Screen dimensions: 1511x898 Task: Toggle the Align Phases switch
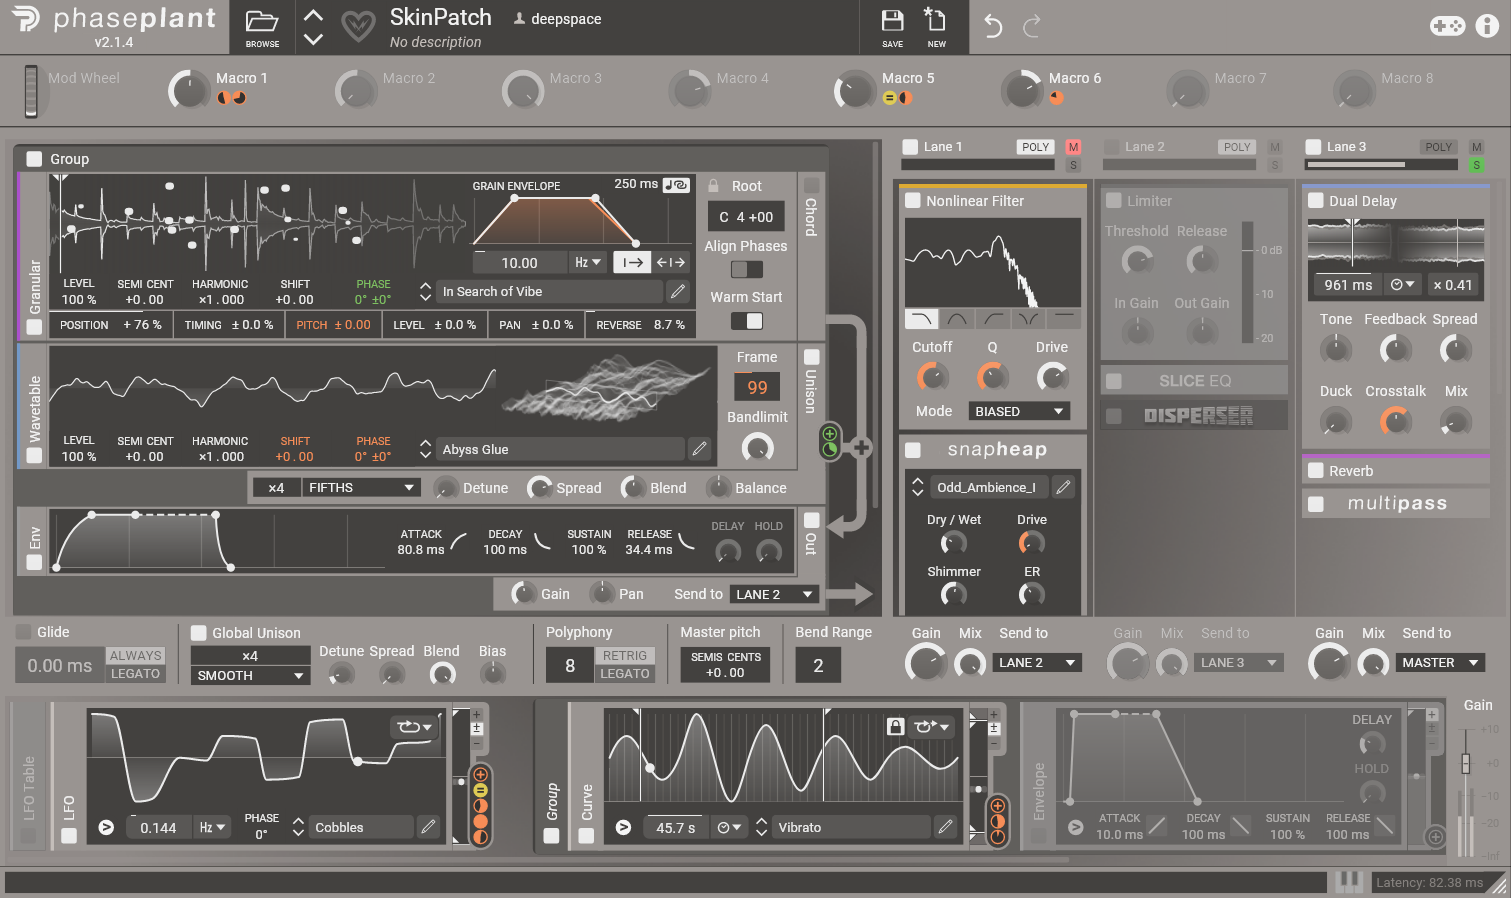746,269
